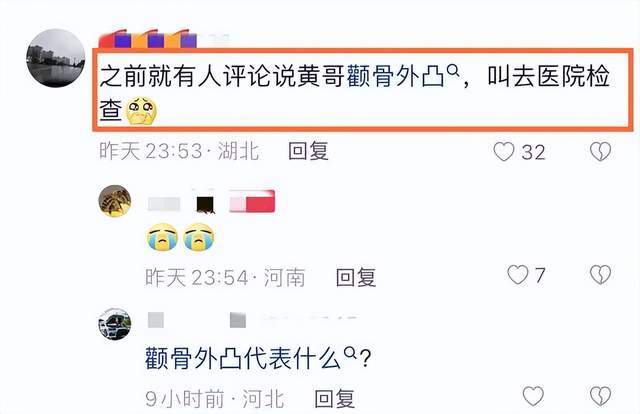Like the Hebei comment about 颧骨外凸

point(533,396)
